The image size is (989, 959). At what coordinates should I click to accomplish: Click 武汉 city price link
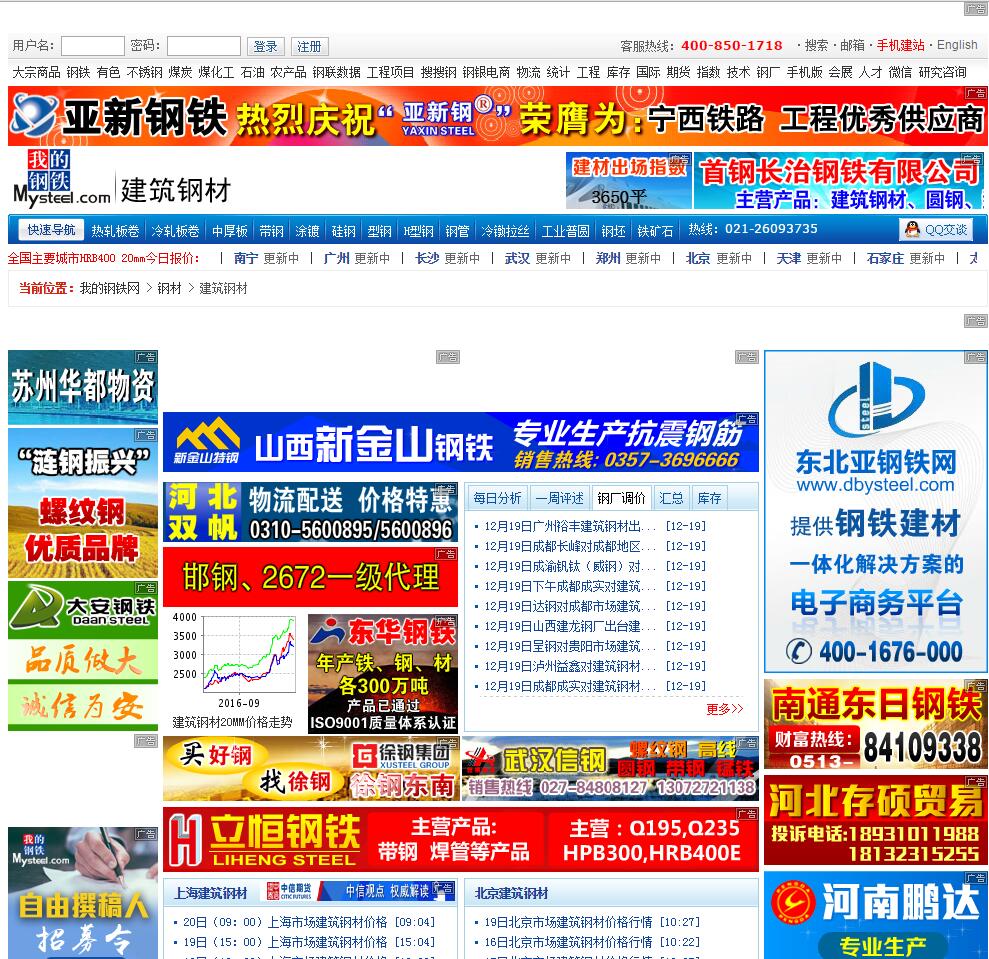click(517, 259)
